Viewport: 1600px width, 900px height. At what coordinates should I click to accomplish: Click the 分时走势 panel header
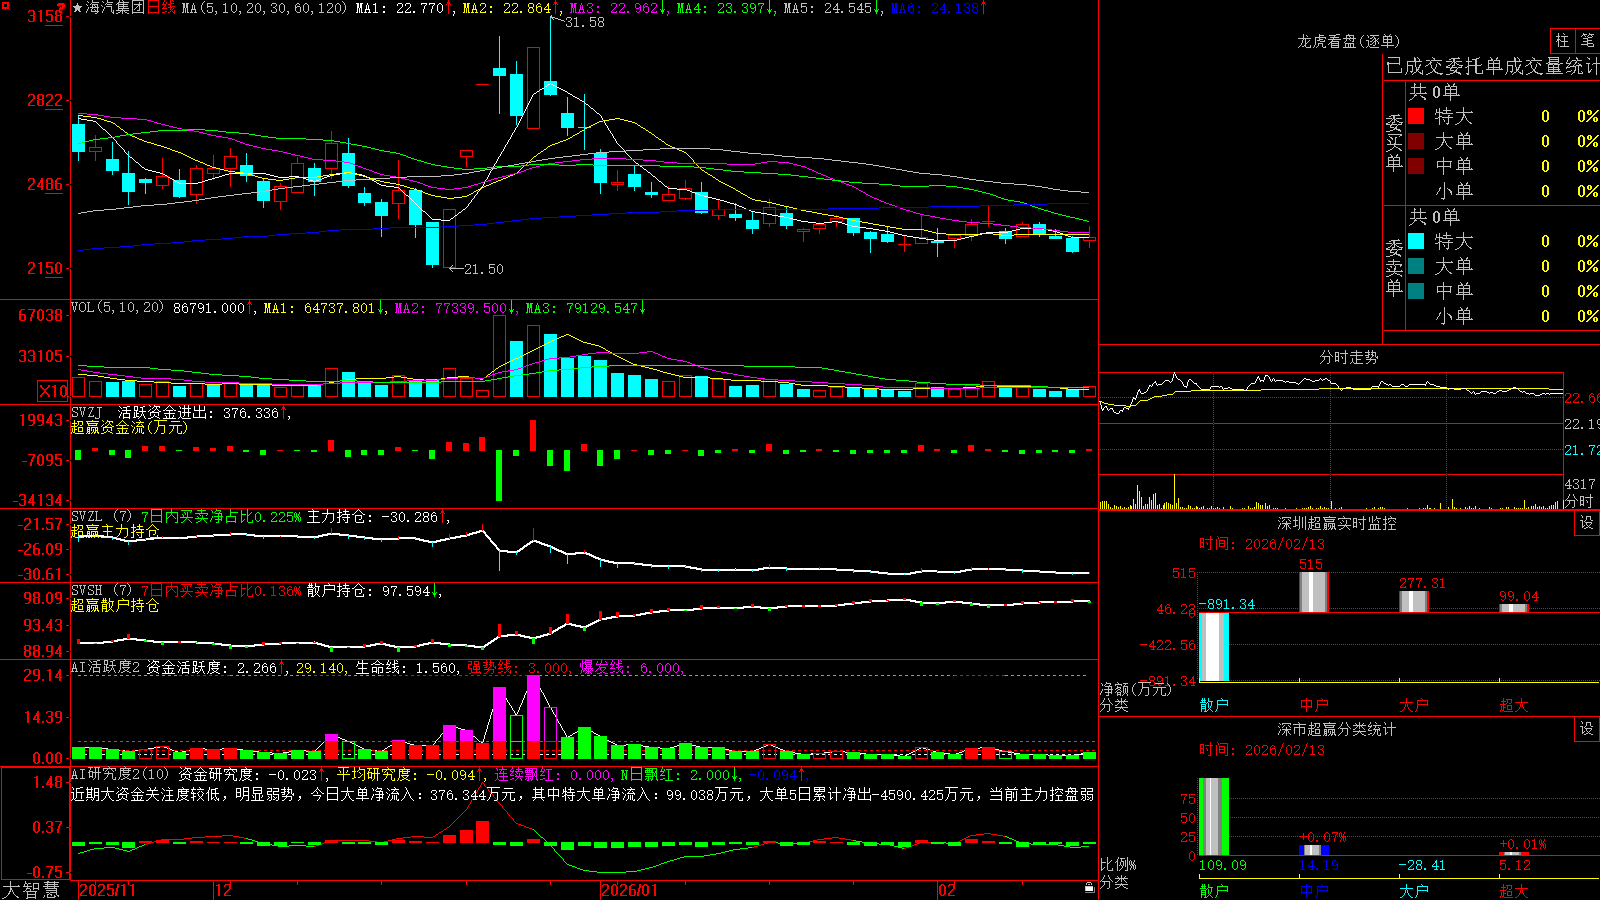pyautogui.click(x=1349, y=357)
